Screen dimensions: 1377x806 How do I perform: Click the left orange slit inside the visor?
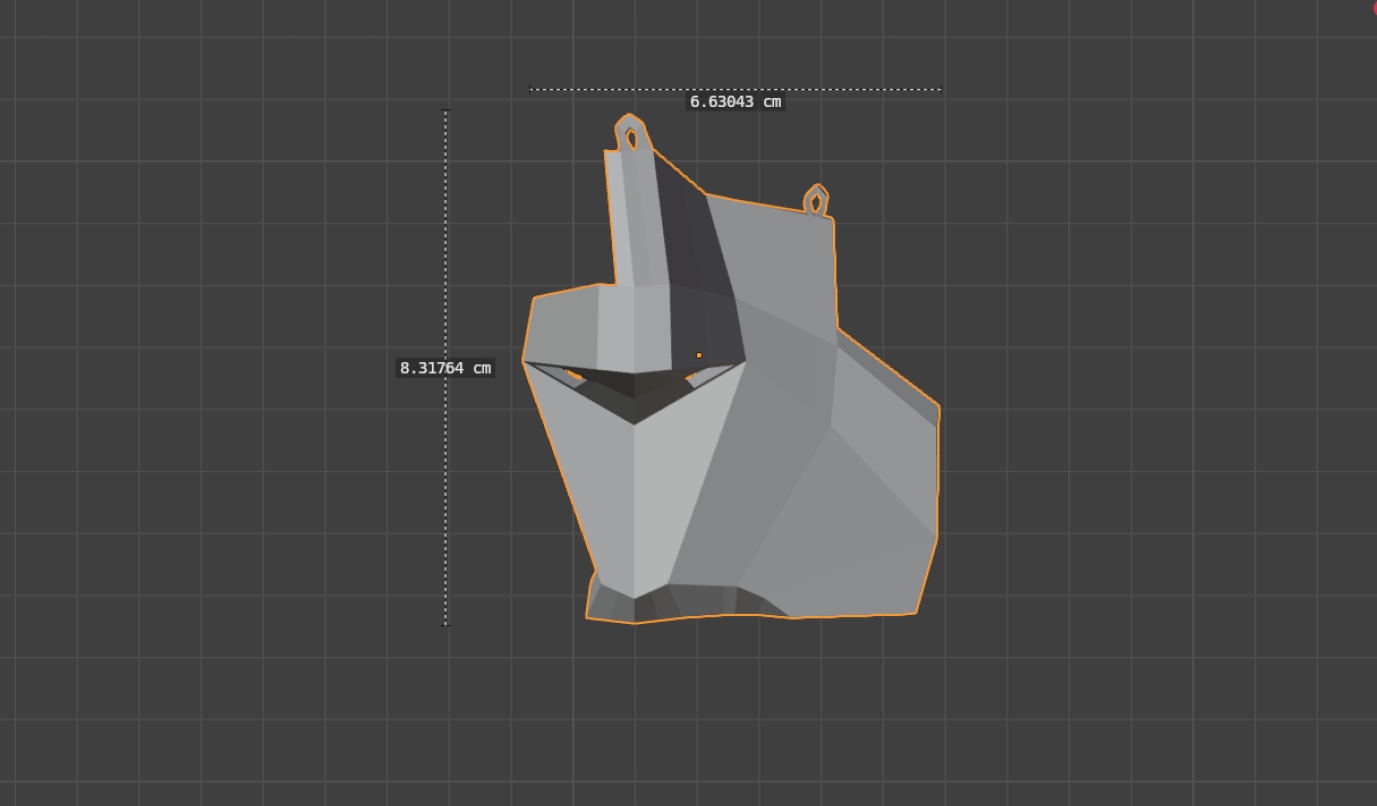574,376
